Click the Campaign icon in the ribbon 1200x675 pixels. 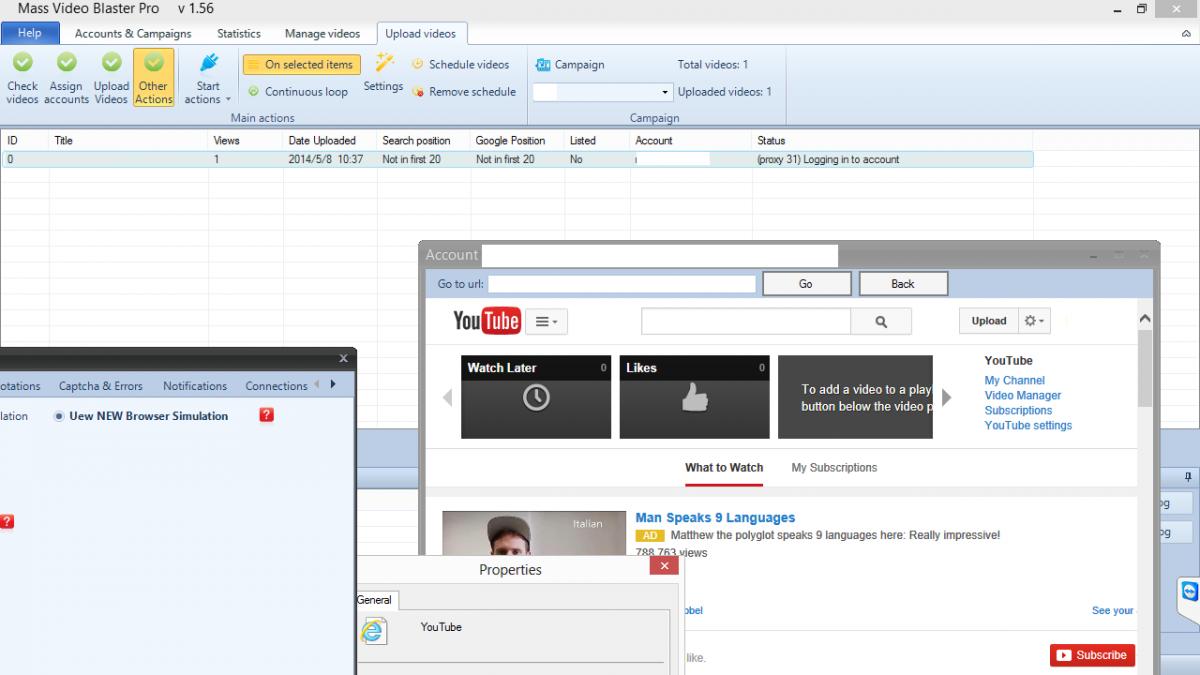point(543,64)
